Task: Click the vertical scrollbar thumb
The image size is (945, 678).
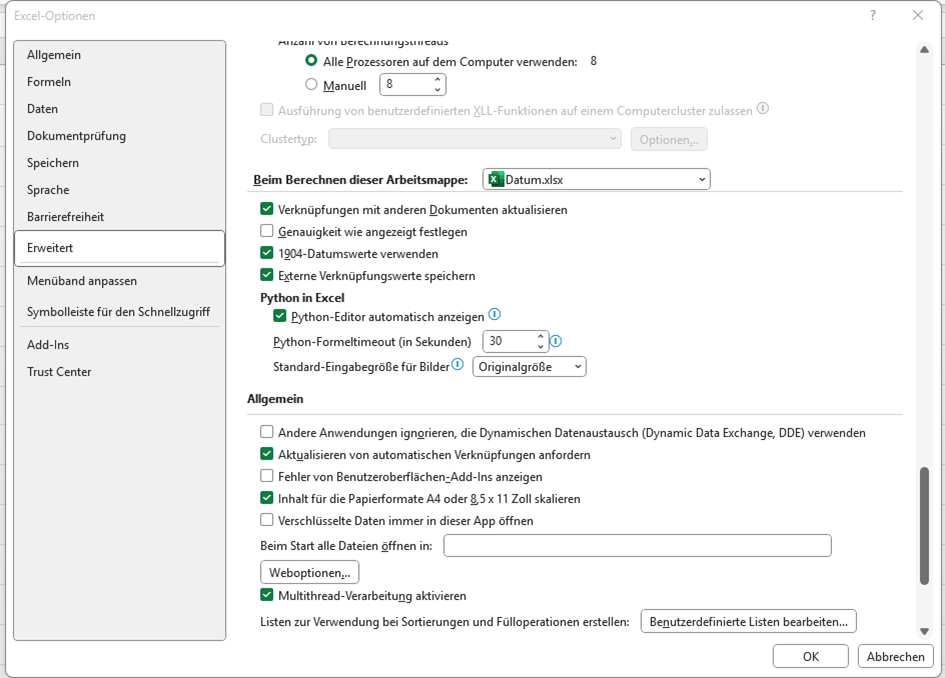Action: click(923, 525)
